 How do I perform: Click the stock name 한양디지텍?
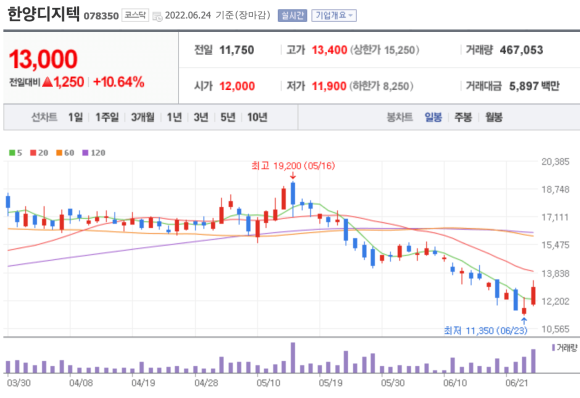[x=43, y=14]
